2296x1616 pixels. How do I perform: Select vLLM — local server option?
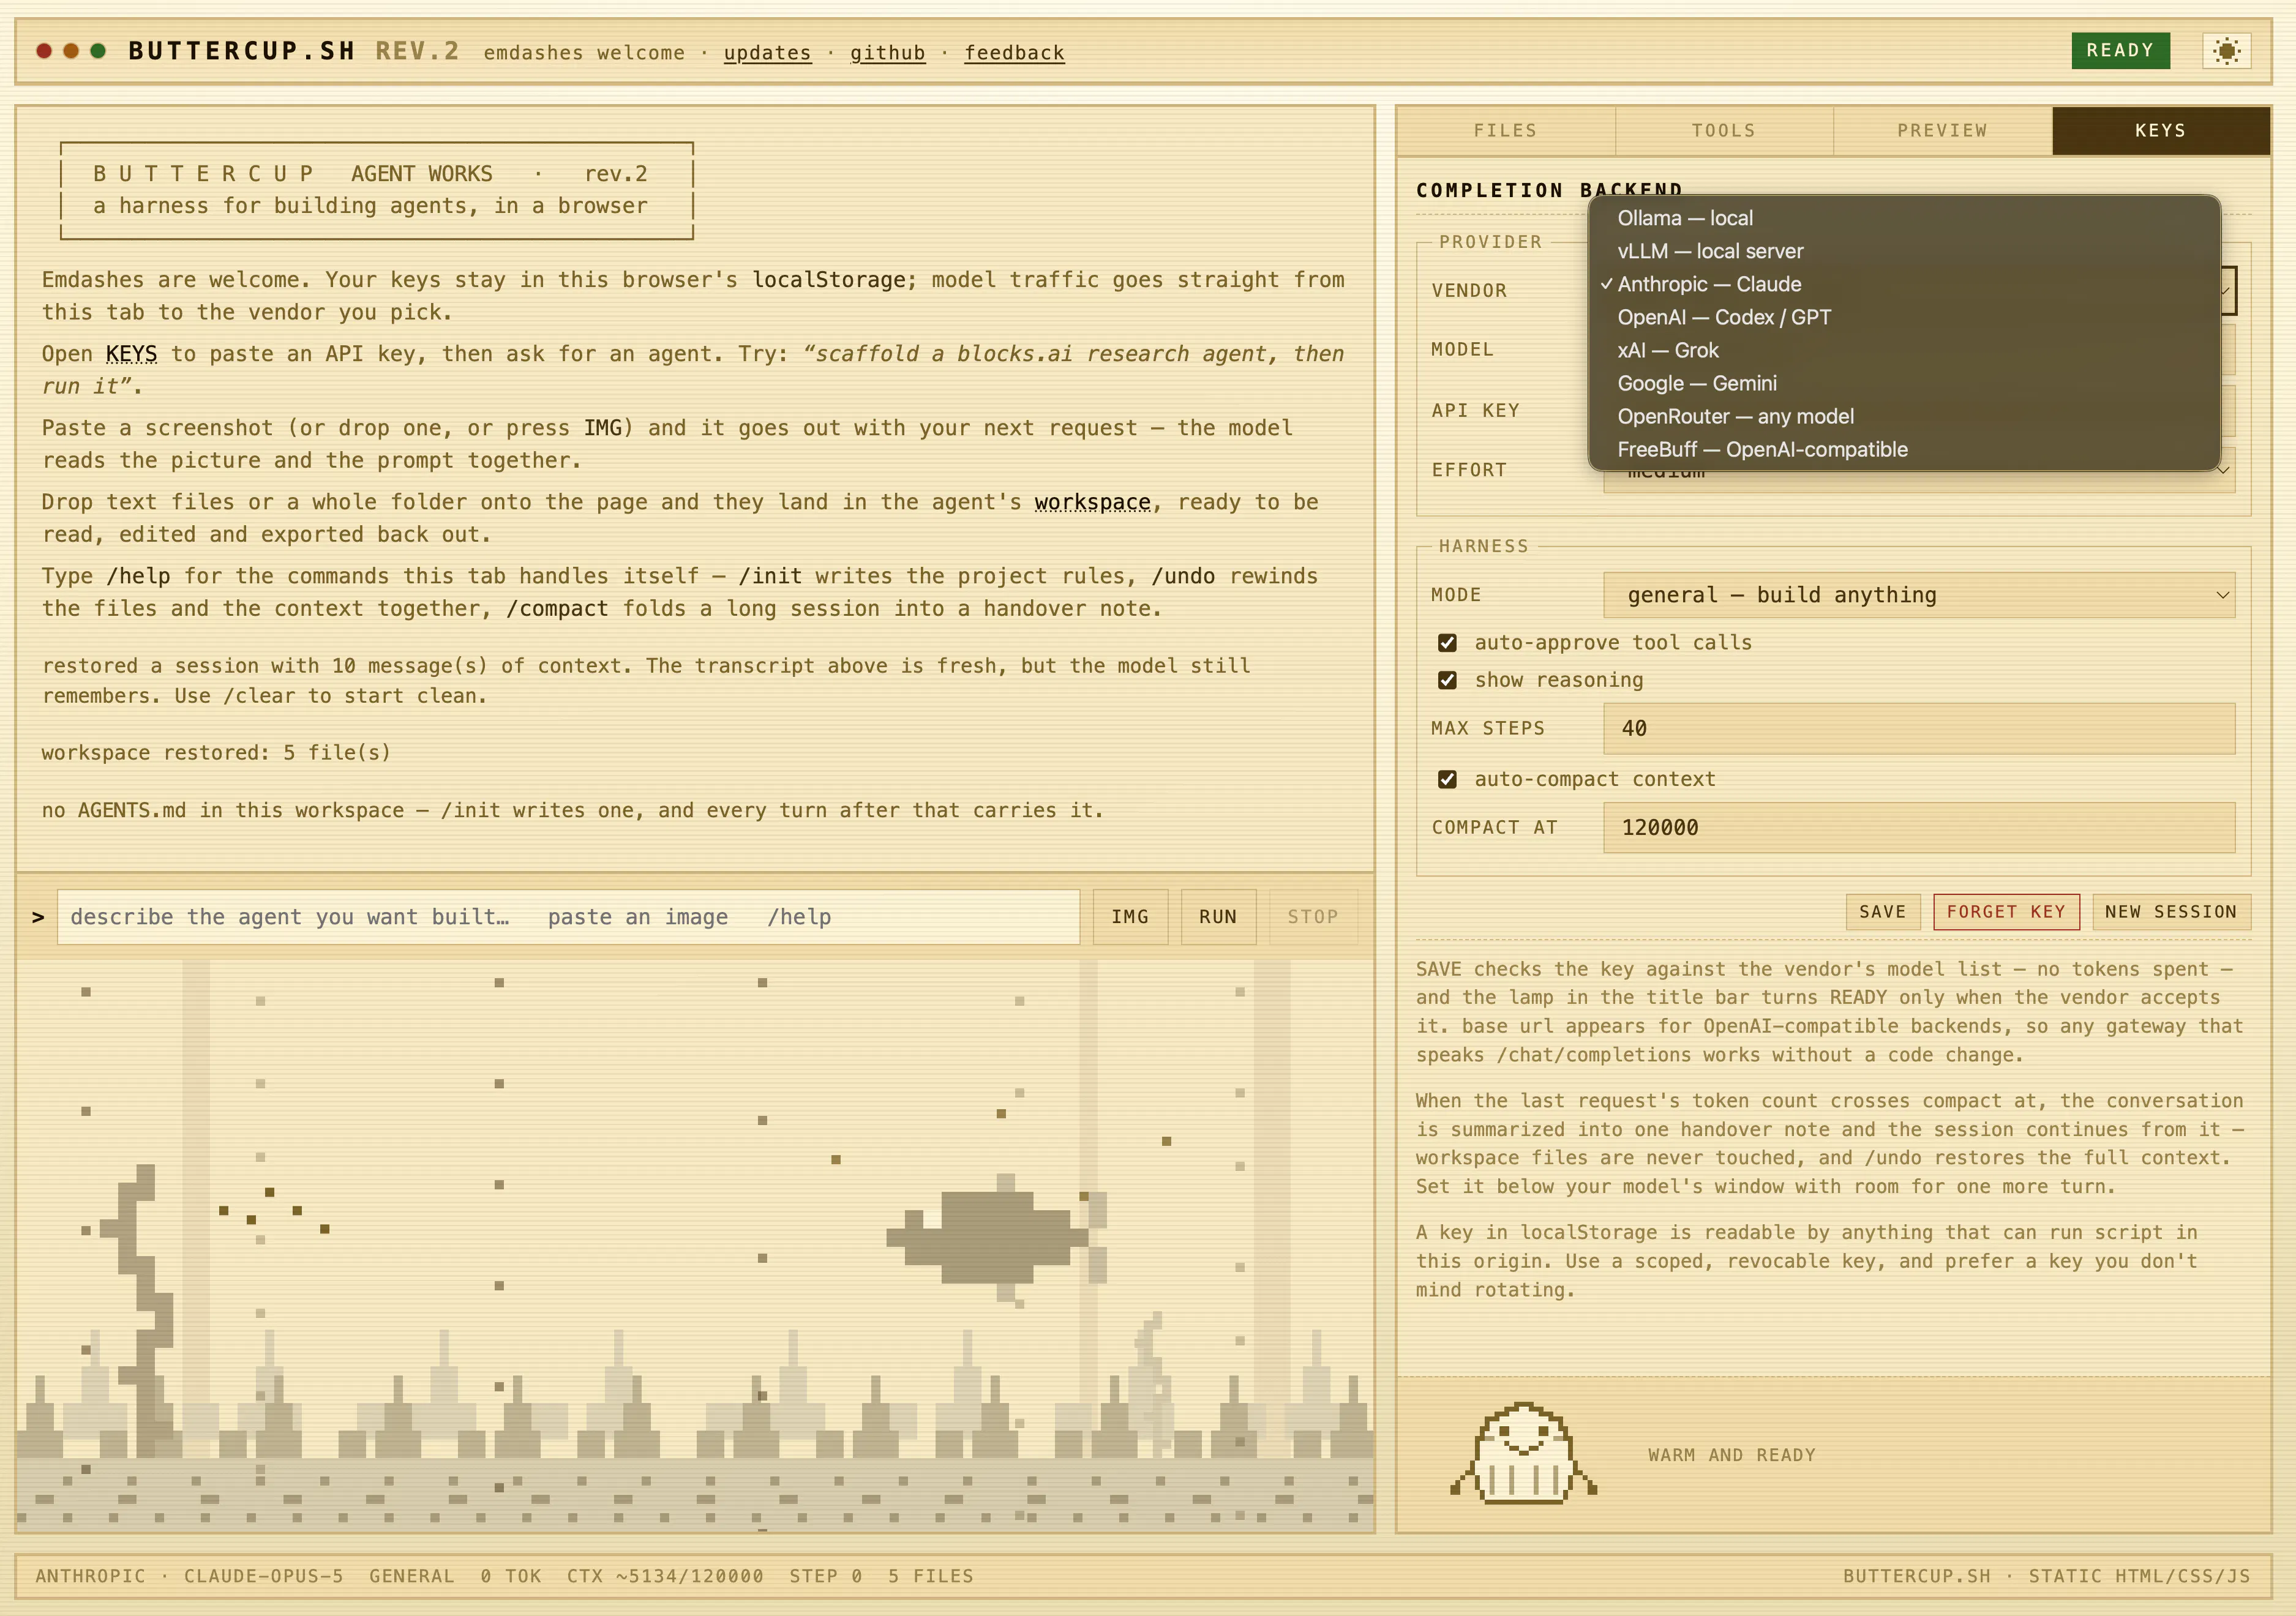coord(1904,251)
